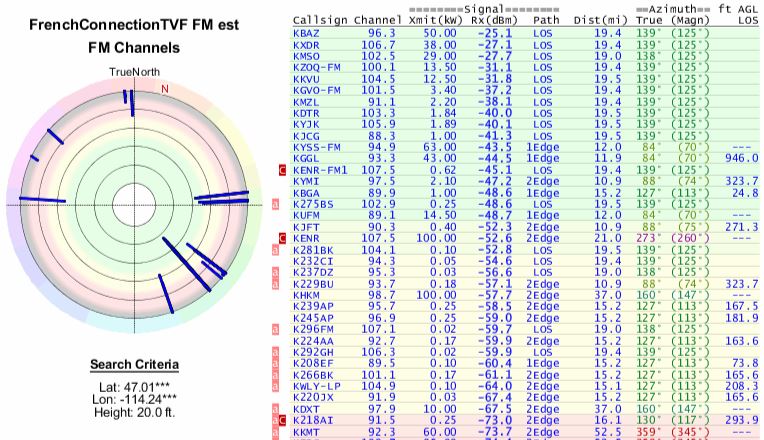Click the red C icon beside K218AI
The height and width of the screenshot is (440, 764).
coord(282,421)
